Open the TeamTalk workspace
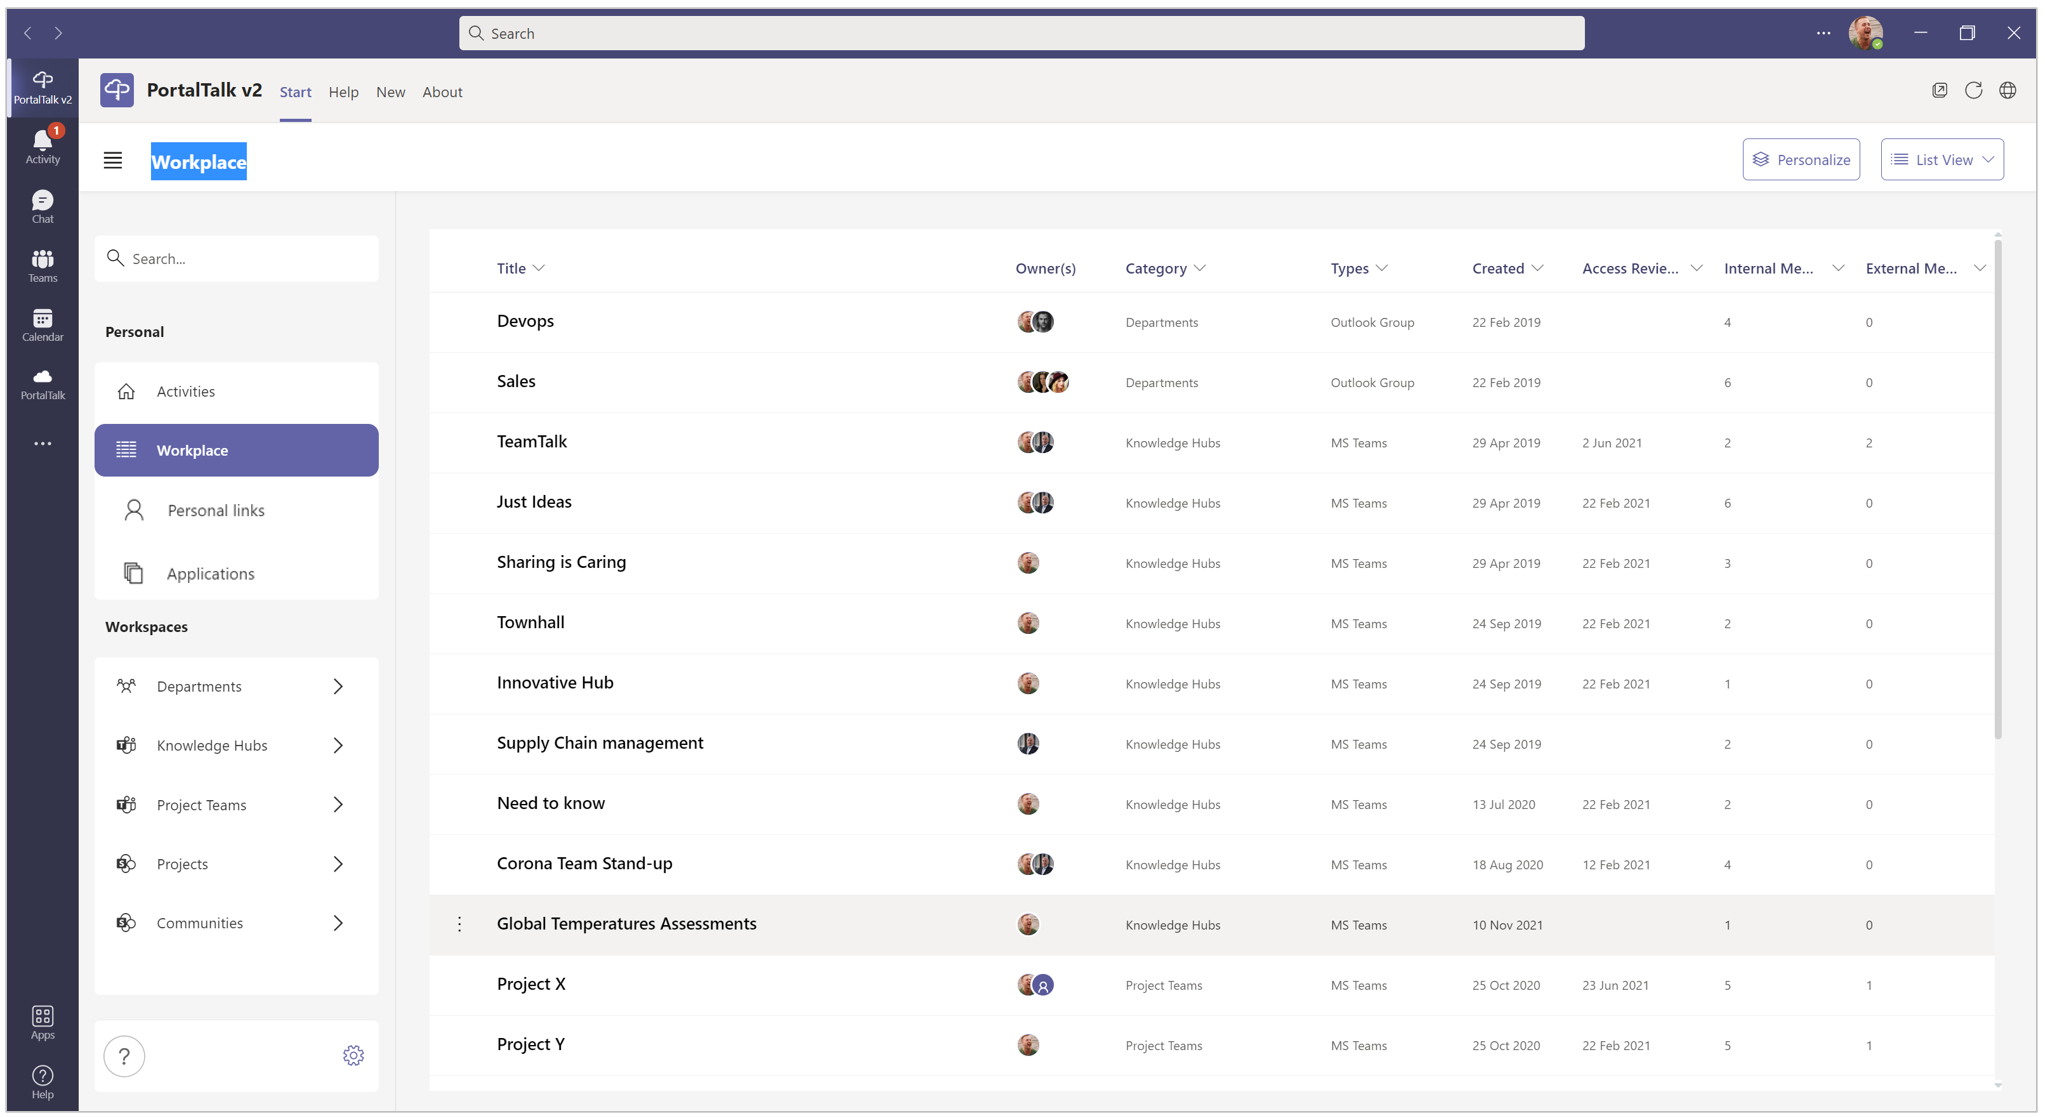Viewport: 2045px width, 1117px height. click(x=532, y=441)
